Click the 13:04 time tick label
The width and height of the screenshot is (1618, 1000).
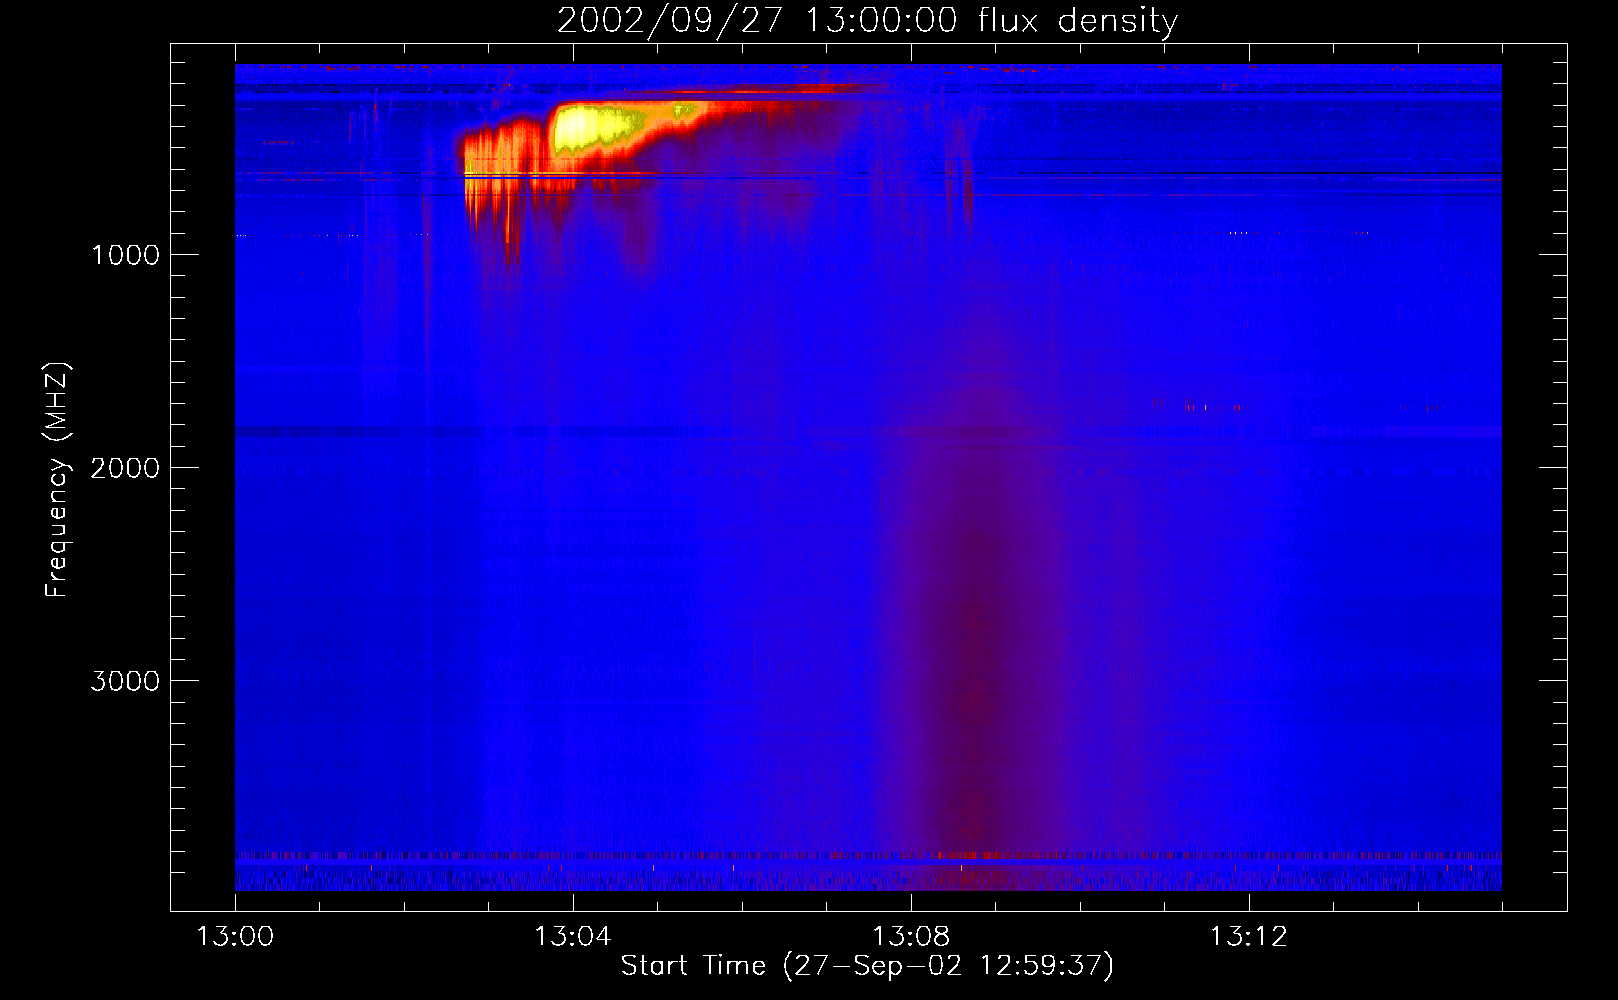[x=572, y=937]
